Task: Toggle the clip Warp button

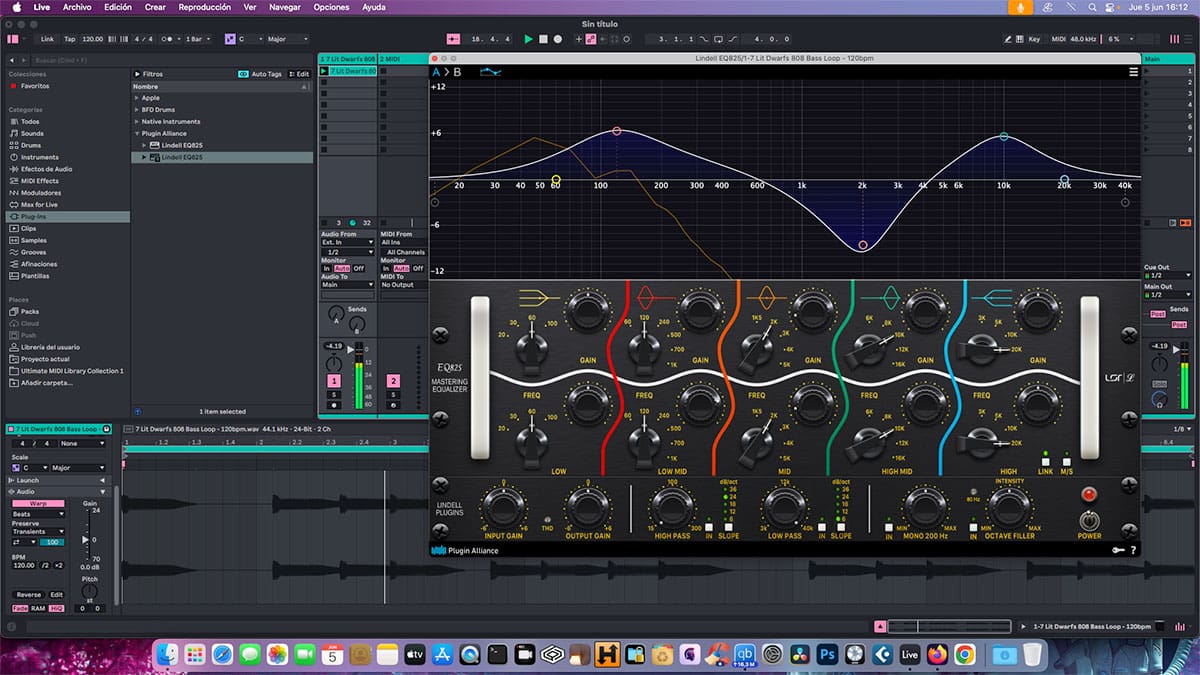Action: tap(39, 503)
